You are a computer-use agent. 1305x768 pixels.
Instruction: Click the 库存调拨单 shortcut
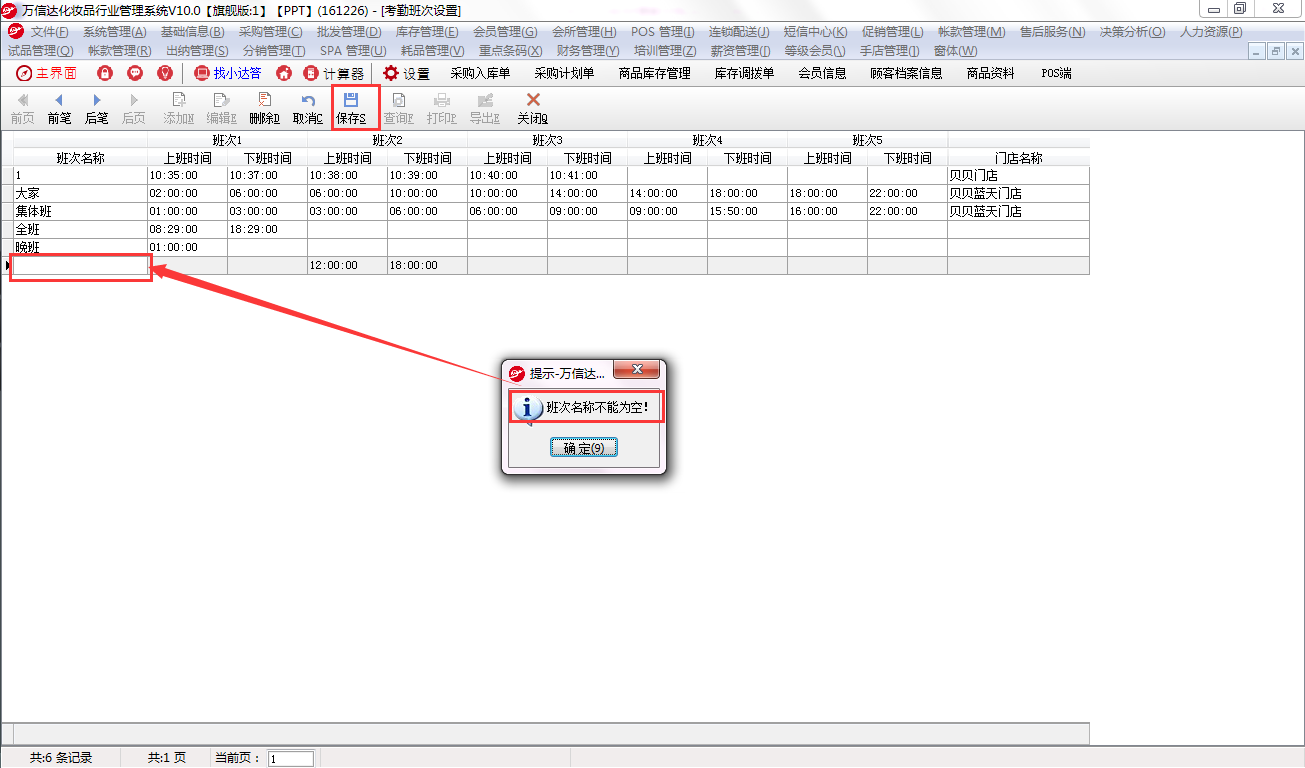tap(744, 73)
